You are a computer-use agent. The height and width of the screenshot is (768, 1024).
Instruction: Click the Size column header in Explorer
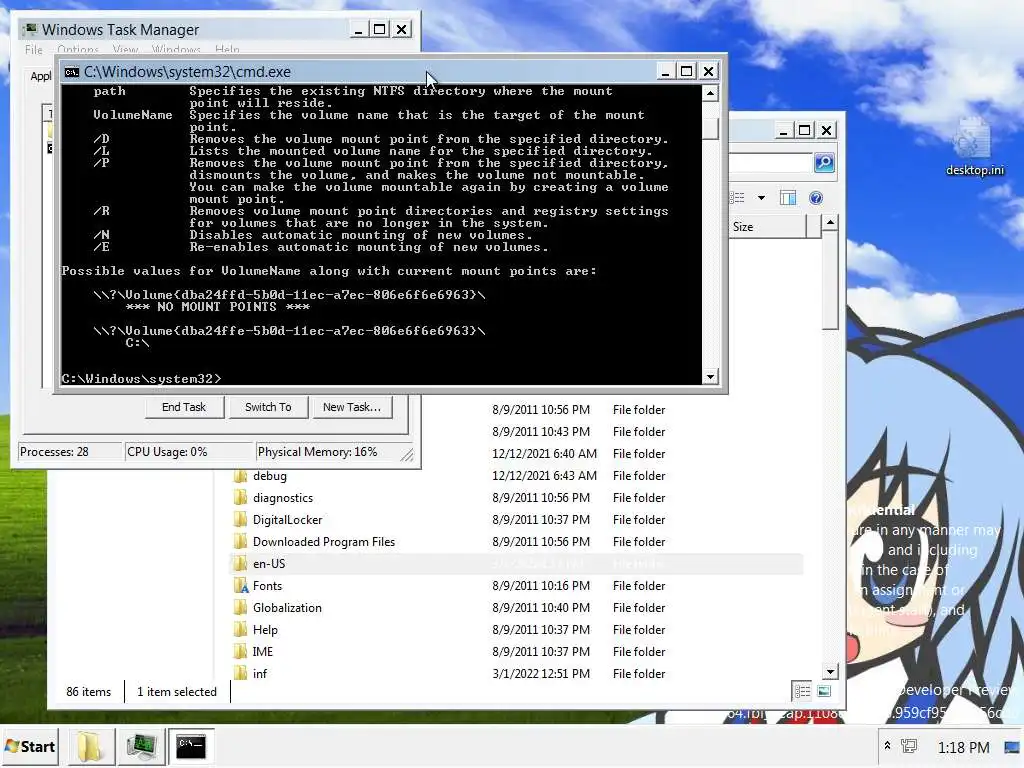click(768, 227)
